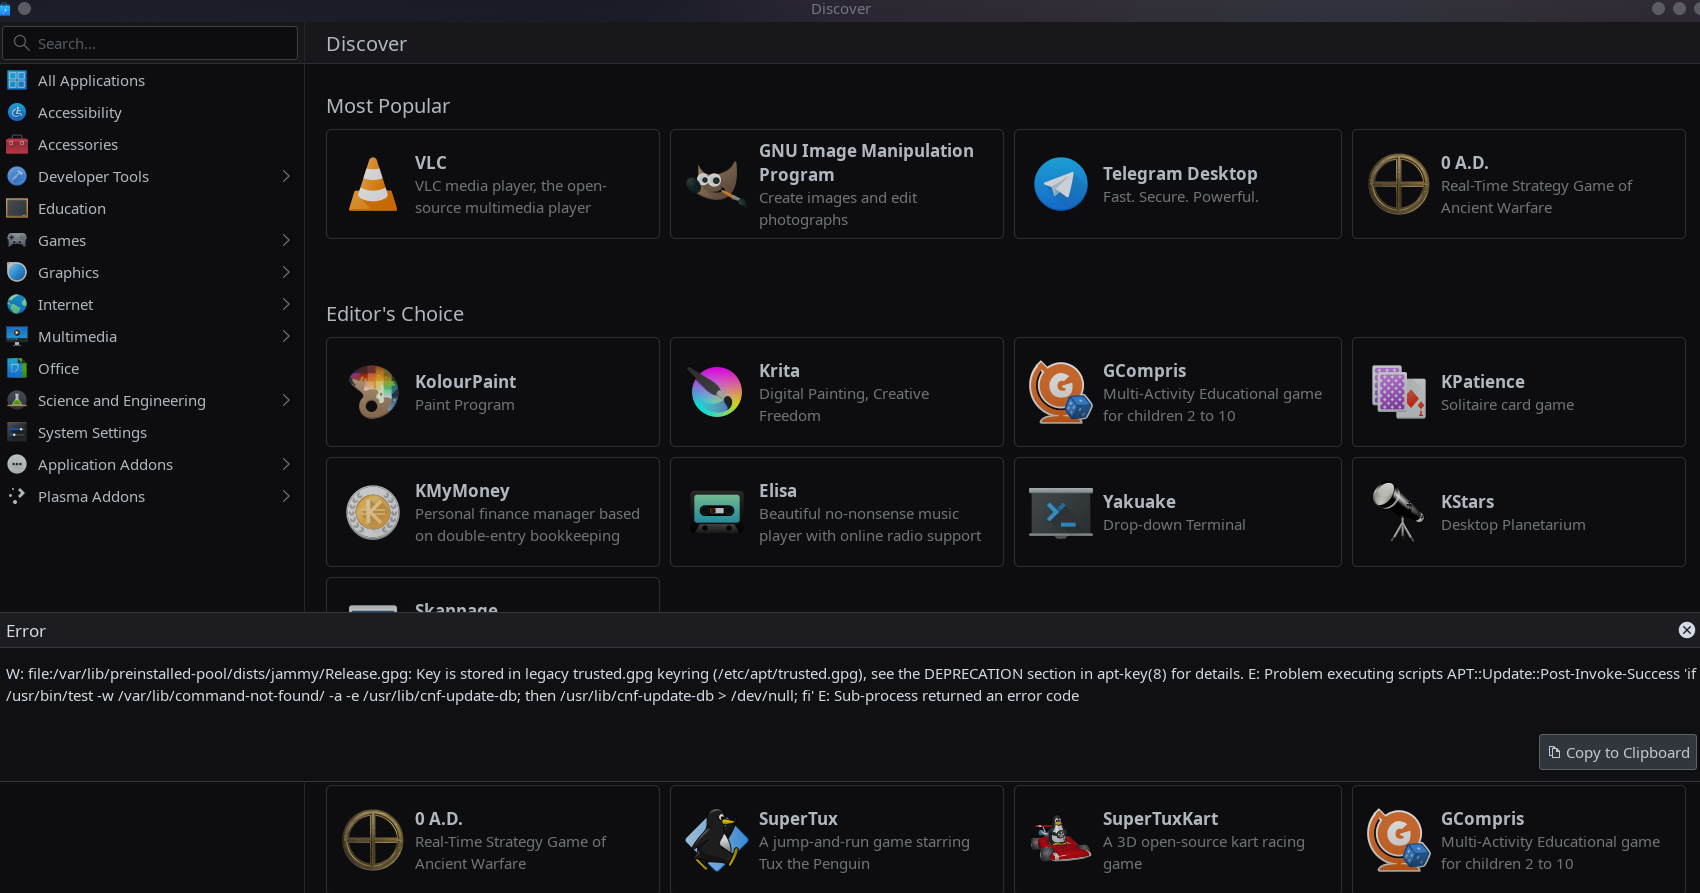Open the Accessibility category
The height and width of the screenshot is (893, 1700).
point(151,112)
